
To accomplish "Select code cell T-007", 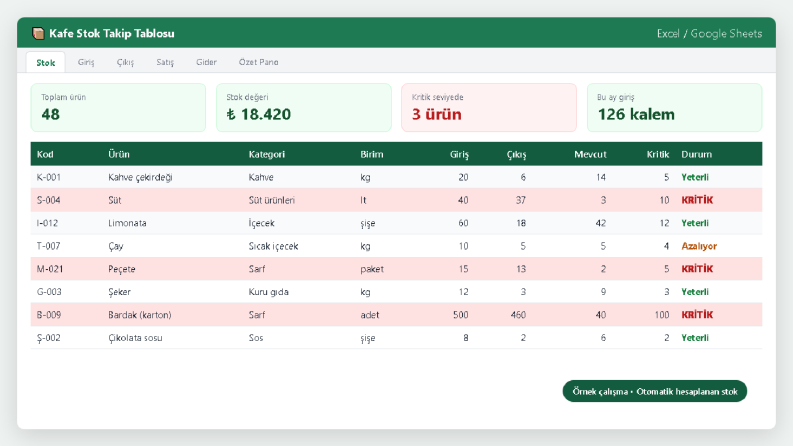I will [49, 246].
